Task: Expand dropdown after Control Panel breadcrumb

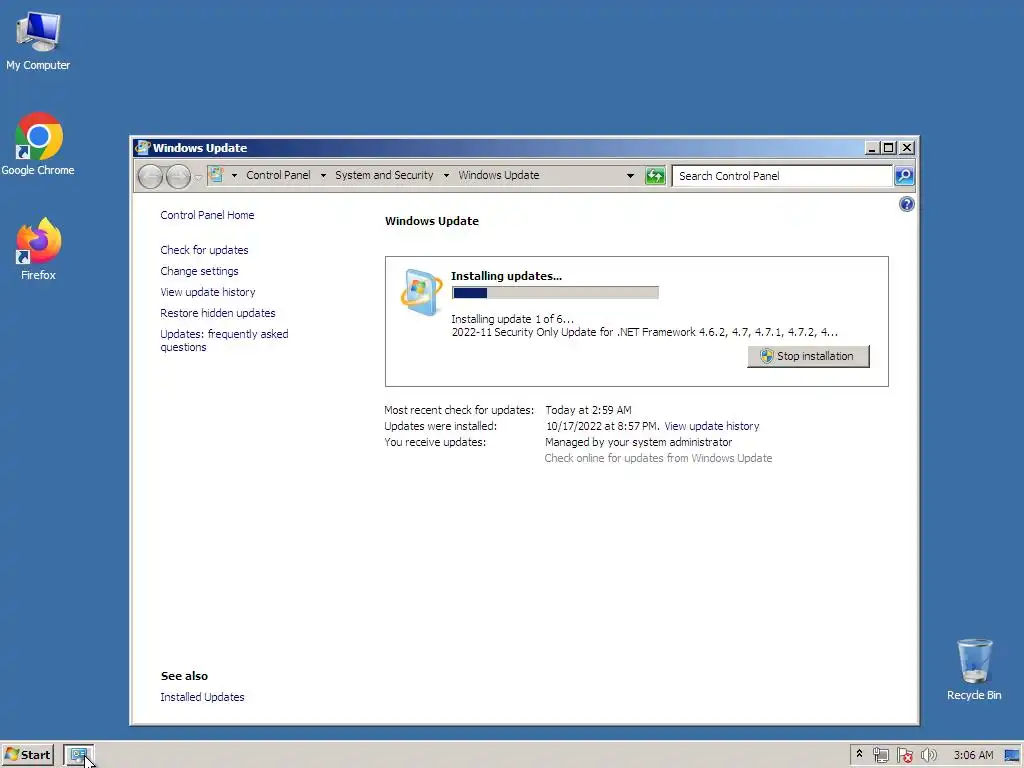Action: coord(323,175)
